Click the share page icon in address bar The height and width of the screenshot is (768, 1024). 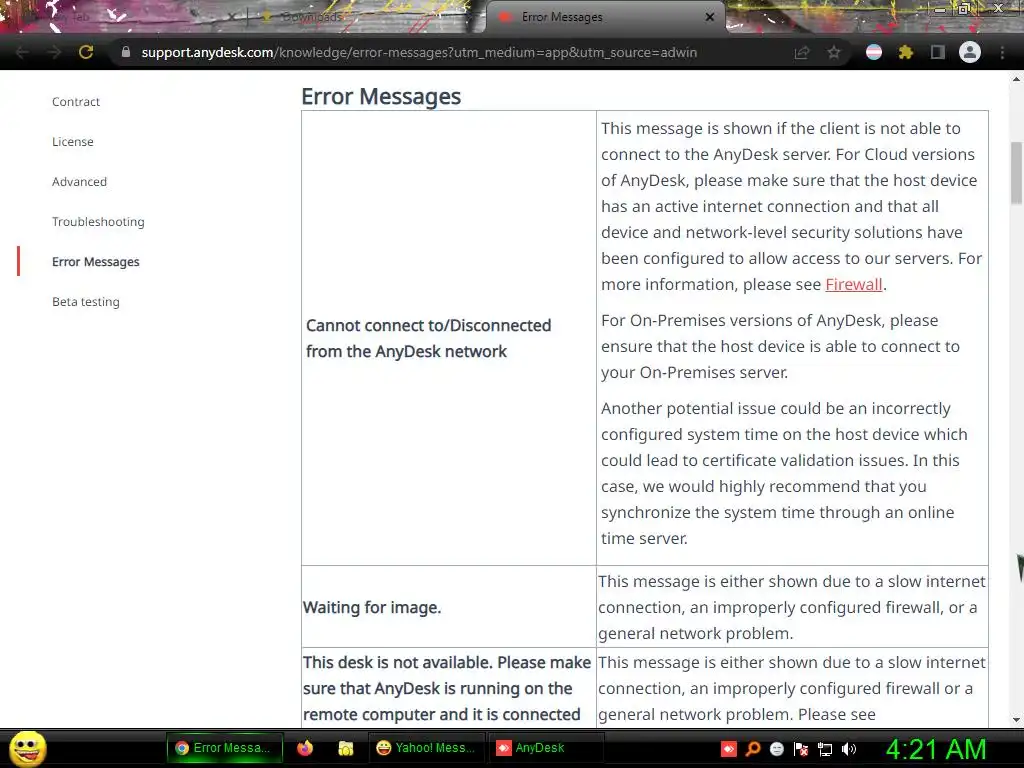coord(801,53)
